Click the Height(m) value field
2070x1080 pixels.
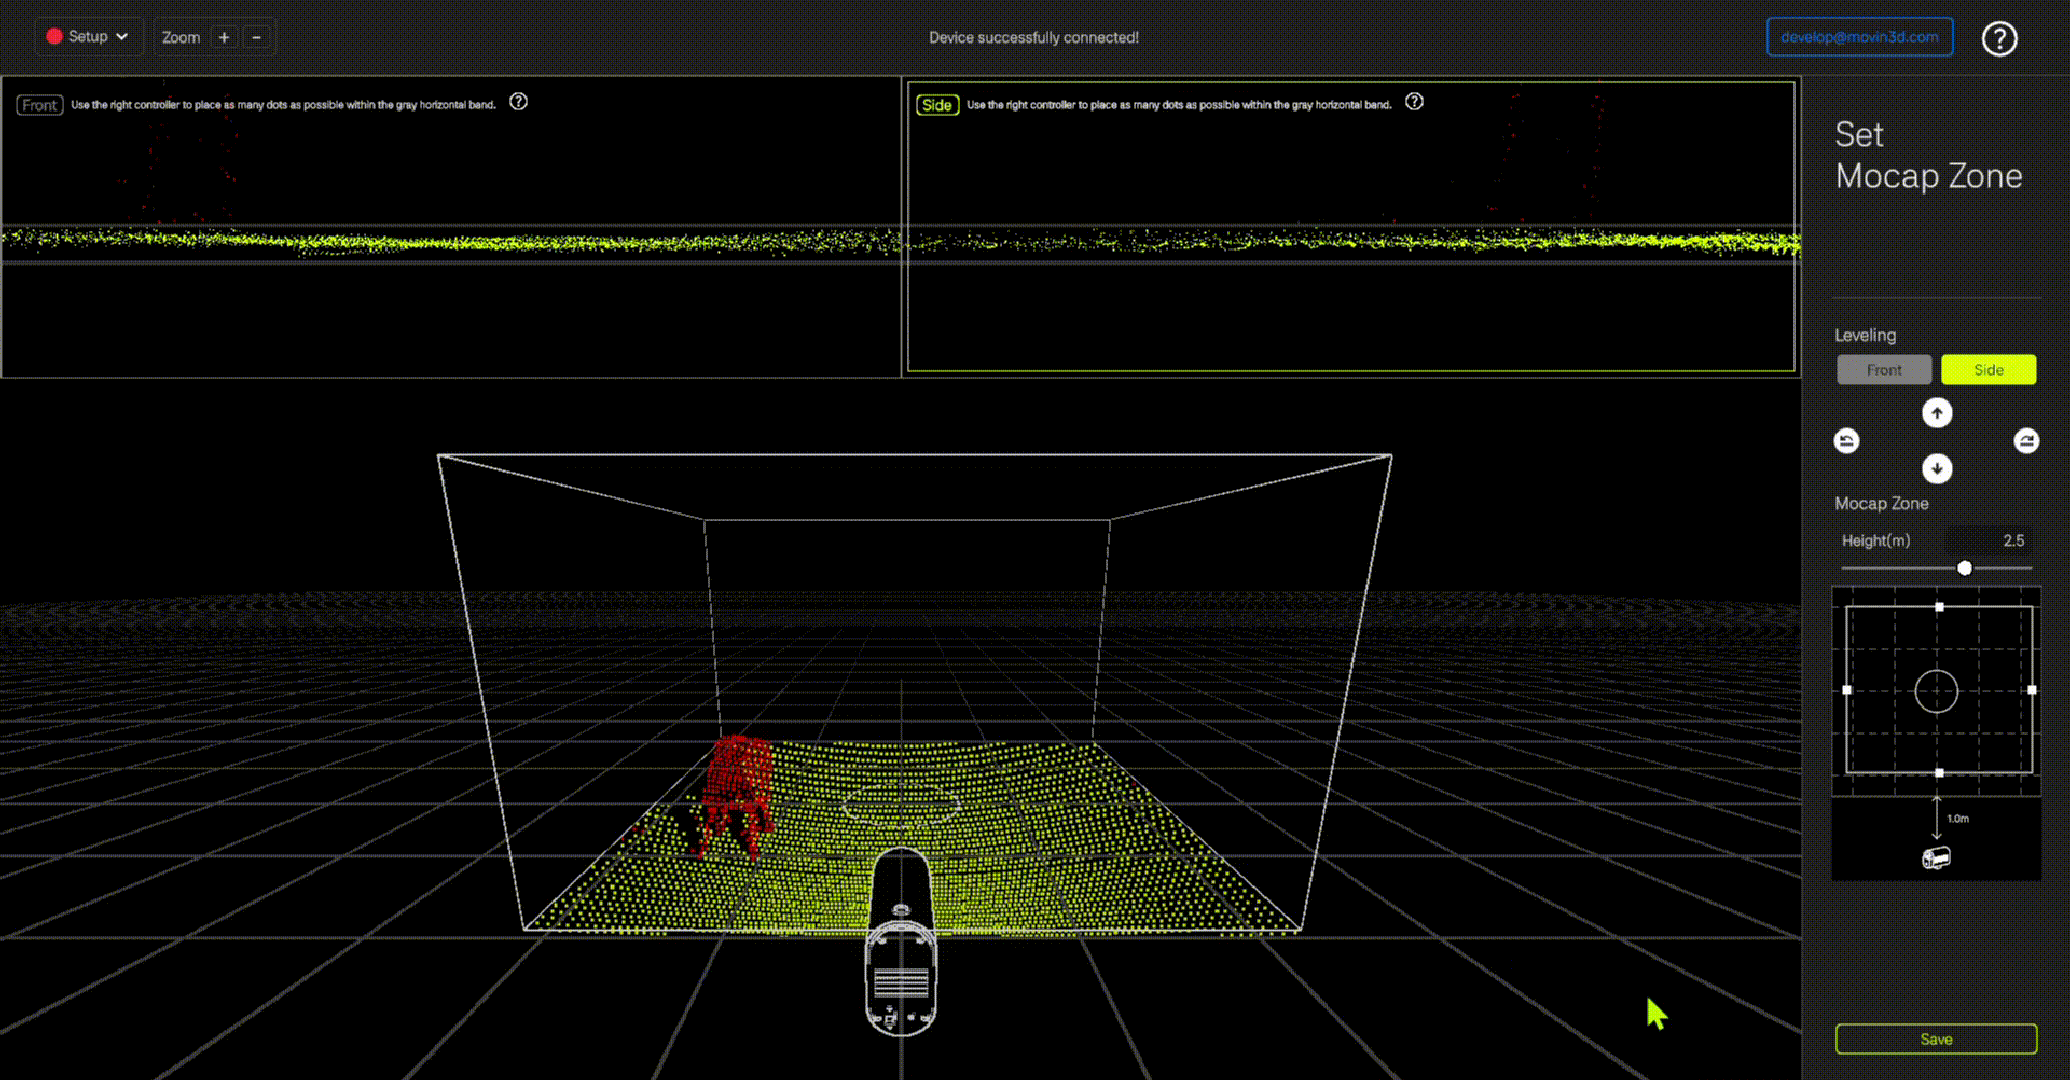pos(2012,541)
